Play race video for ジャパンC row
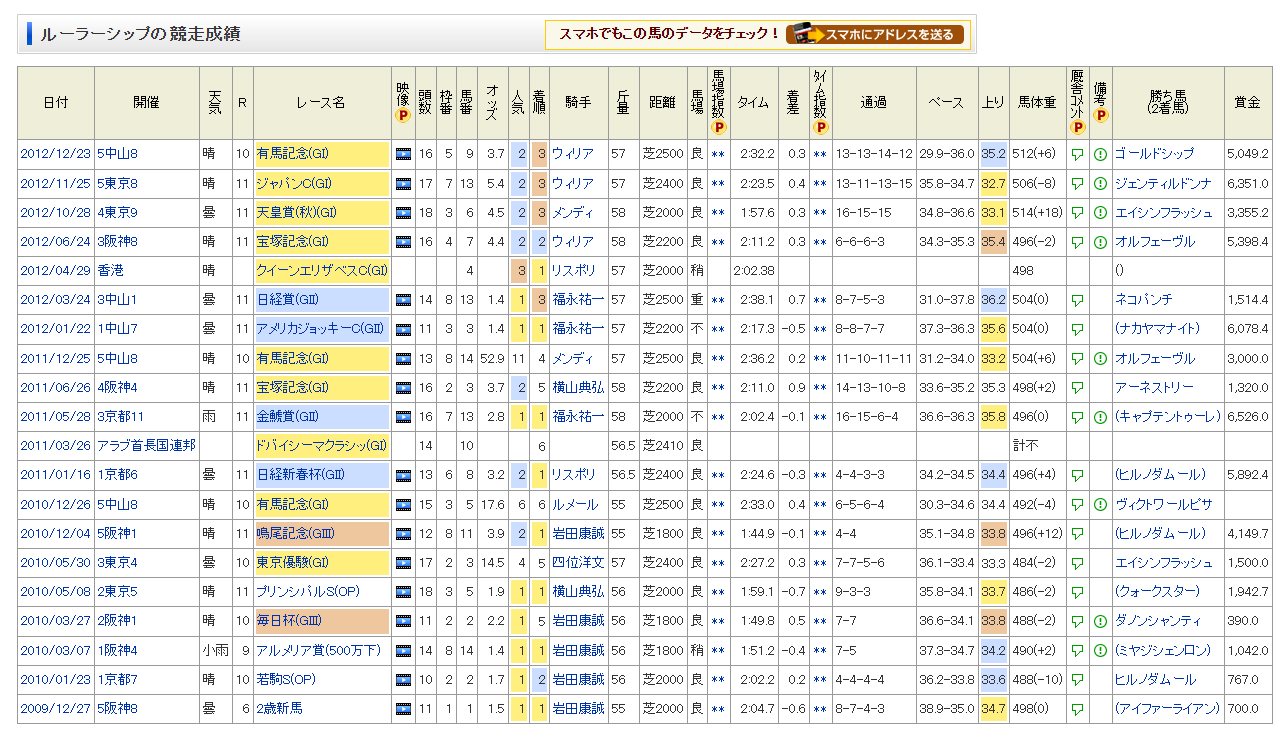The image size is (1287, 741). (x=403, y=184)
